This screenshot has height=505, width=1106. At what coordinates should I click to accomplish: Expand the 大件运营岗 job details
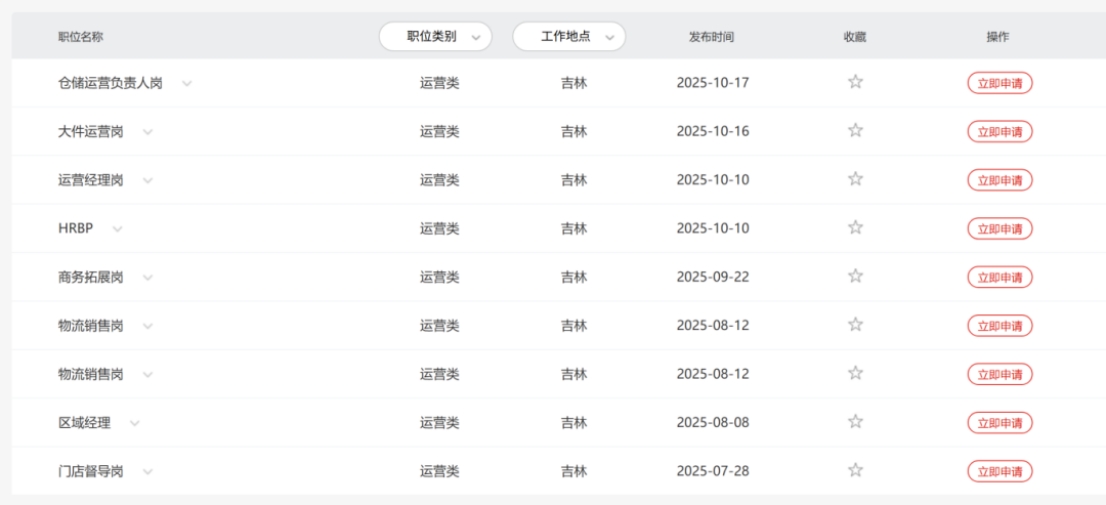[x=148, y=132]
